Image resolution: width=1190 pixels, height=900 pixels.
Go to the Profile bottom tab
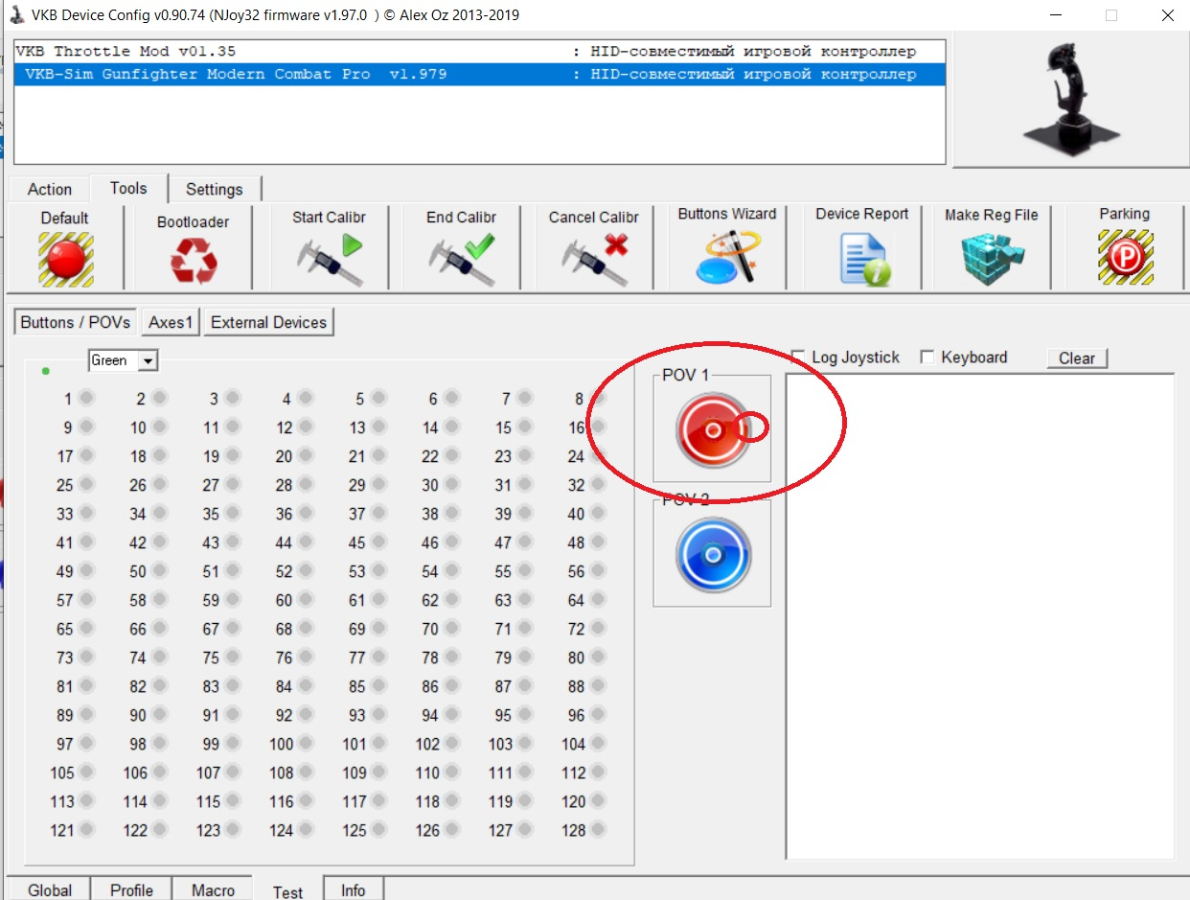pyautogui.click(x=131, y=889)
